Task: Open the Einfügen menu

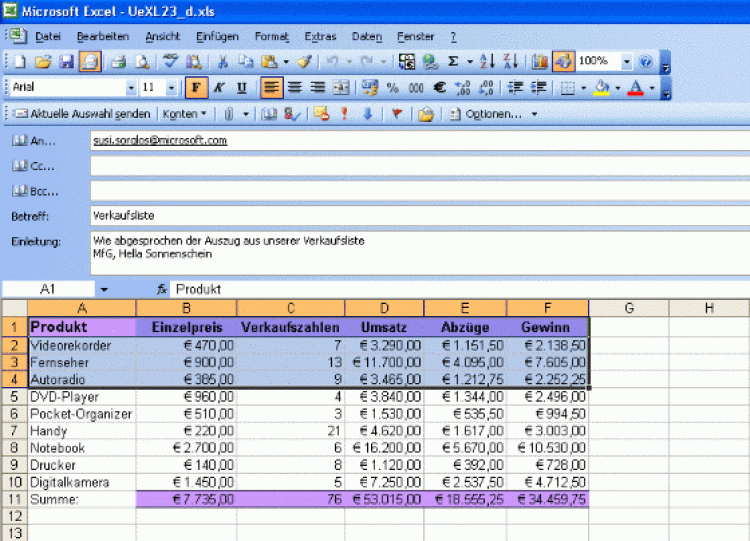Action: pyautogui.click(x=217, y=36)
